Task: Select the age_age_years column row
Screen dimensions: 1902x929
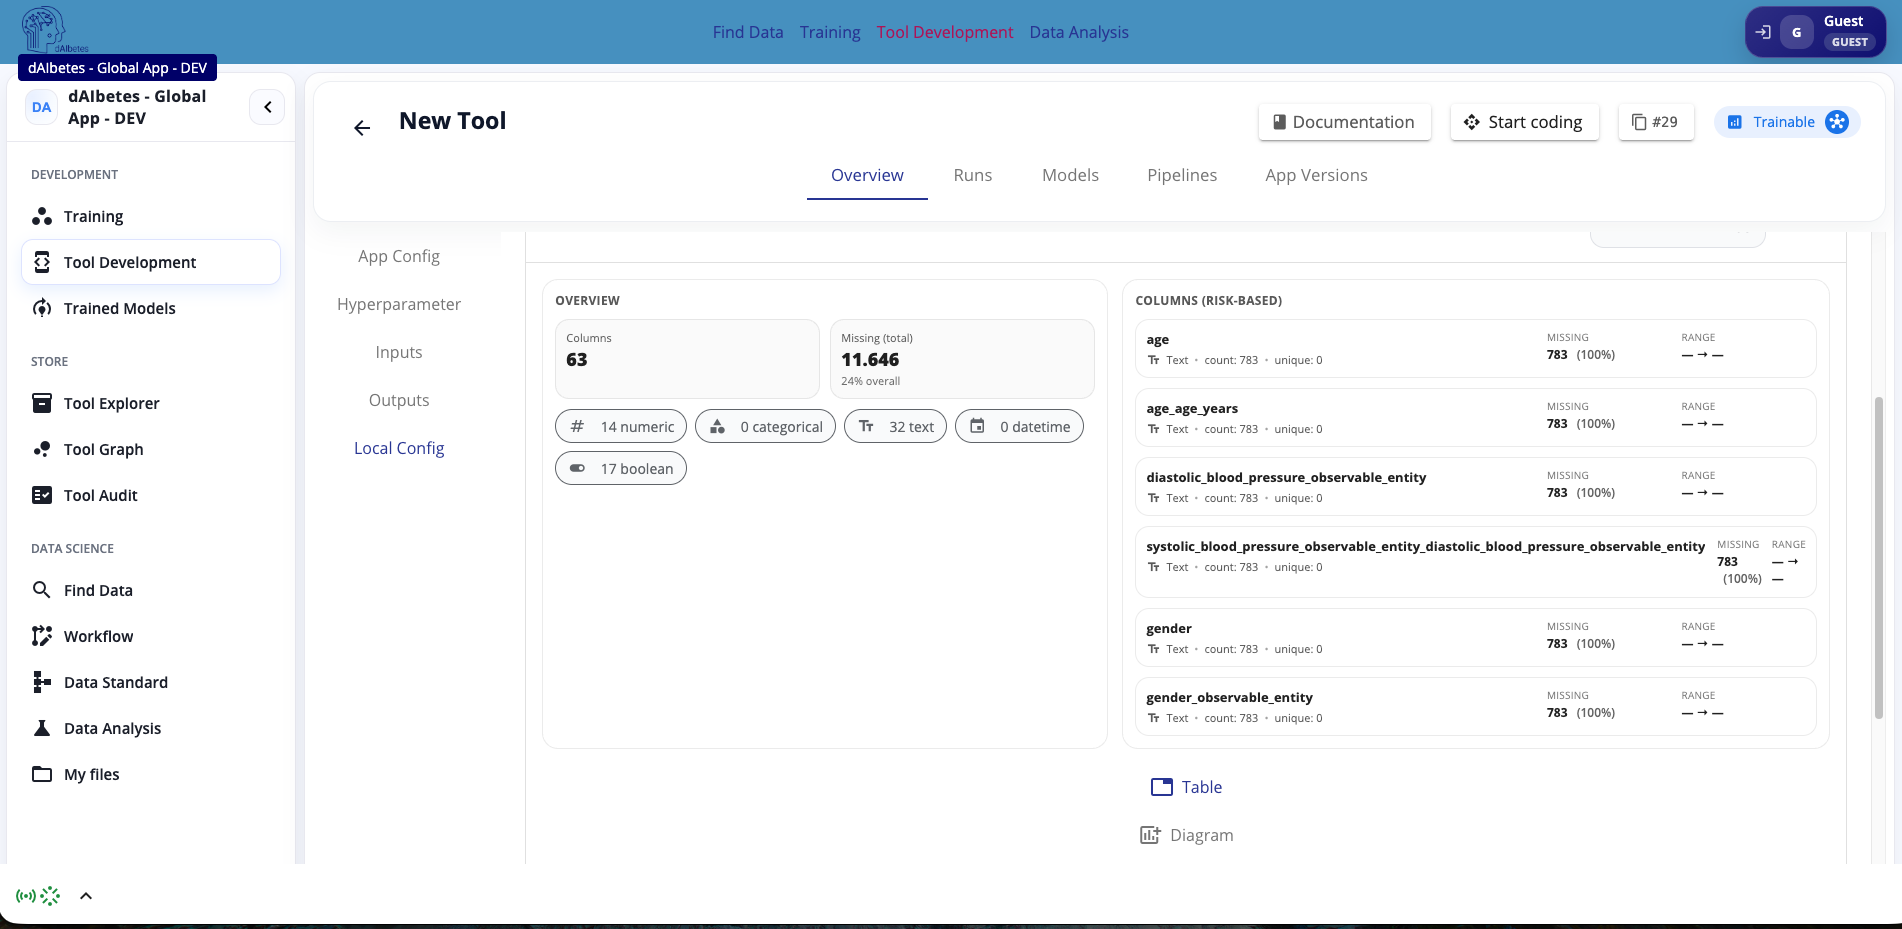Action: pos(1475,418)
